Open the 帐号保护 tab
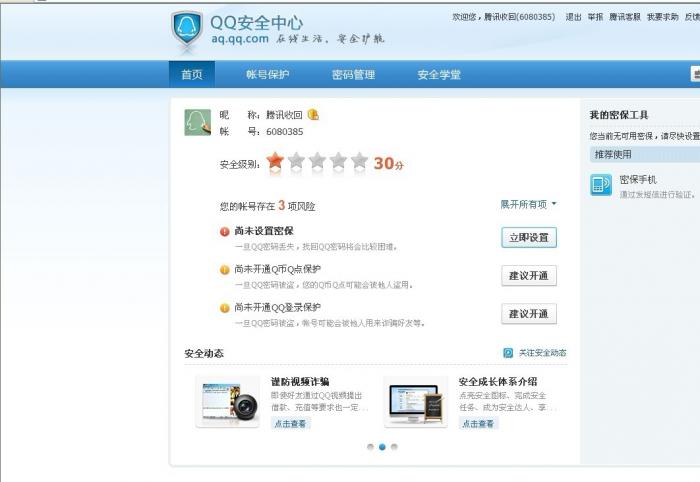The image size is (700, 482). coord(267,75)
